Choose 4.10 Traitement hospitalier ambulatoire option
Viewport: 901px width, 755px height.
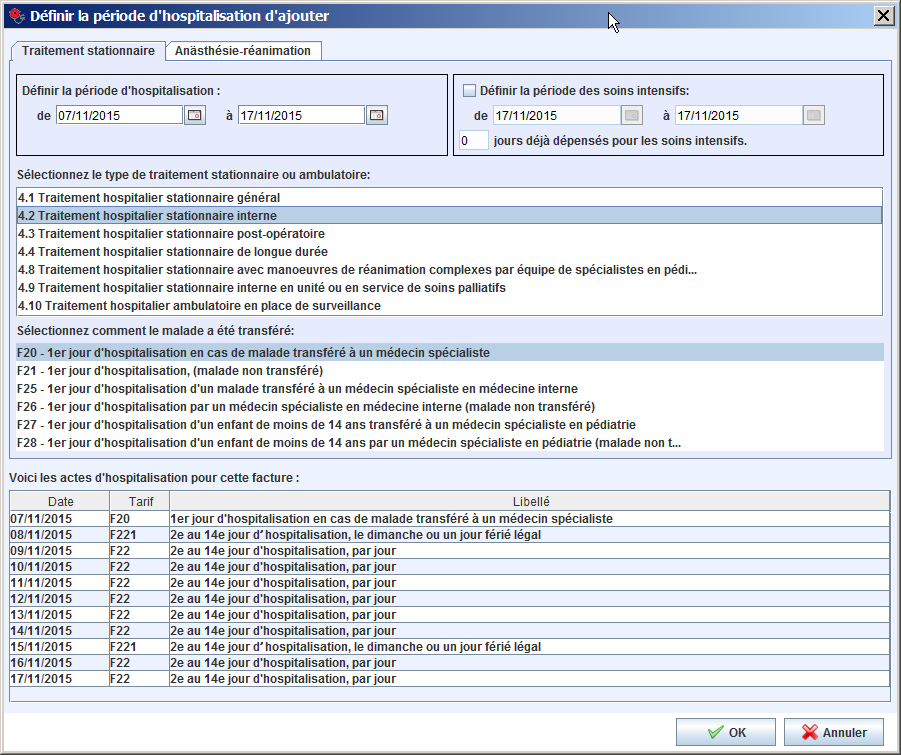click(199, 305)
